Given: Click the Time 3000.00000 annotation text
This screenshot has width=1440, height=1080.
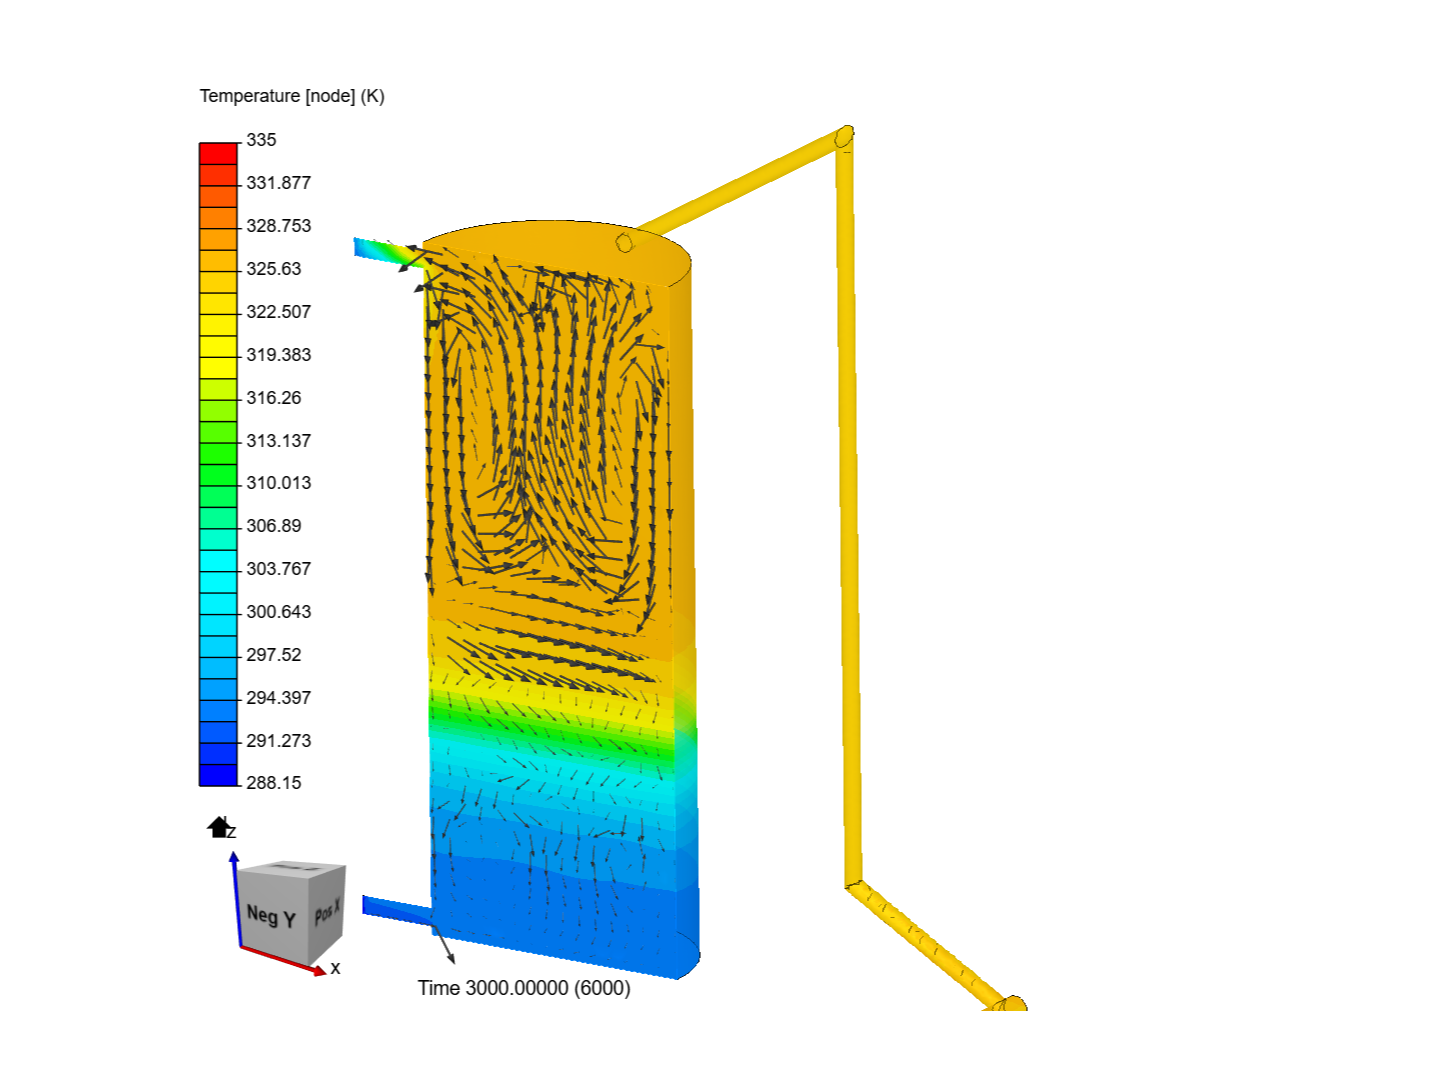Looking at the screenshot, I should coord(524,988).
